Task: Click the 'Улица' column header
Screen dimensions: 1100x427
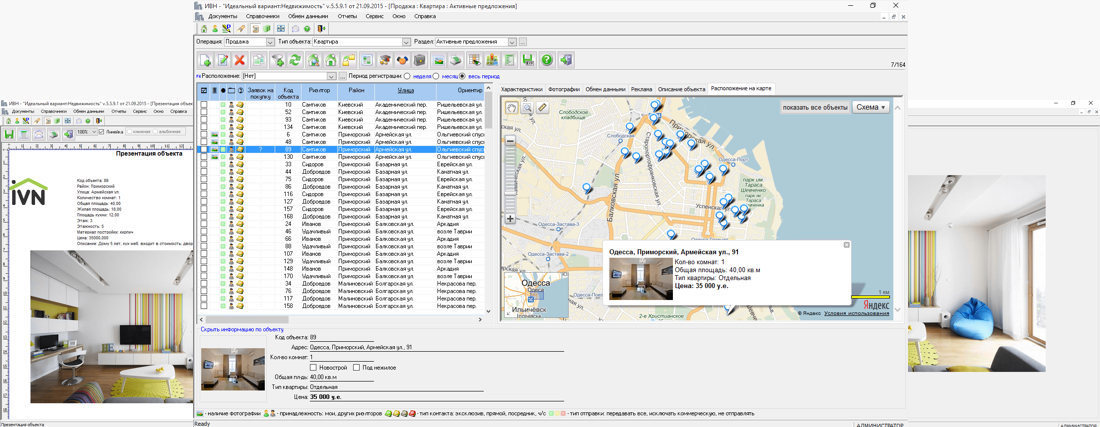Action: pyautogui.click(x=405, y=90)
